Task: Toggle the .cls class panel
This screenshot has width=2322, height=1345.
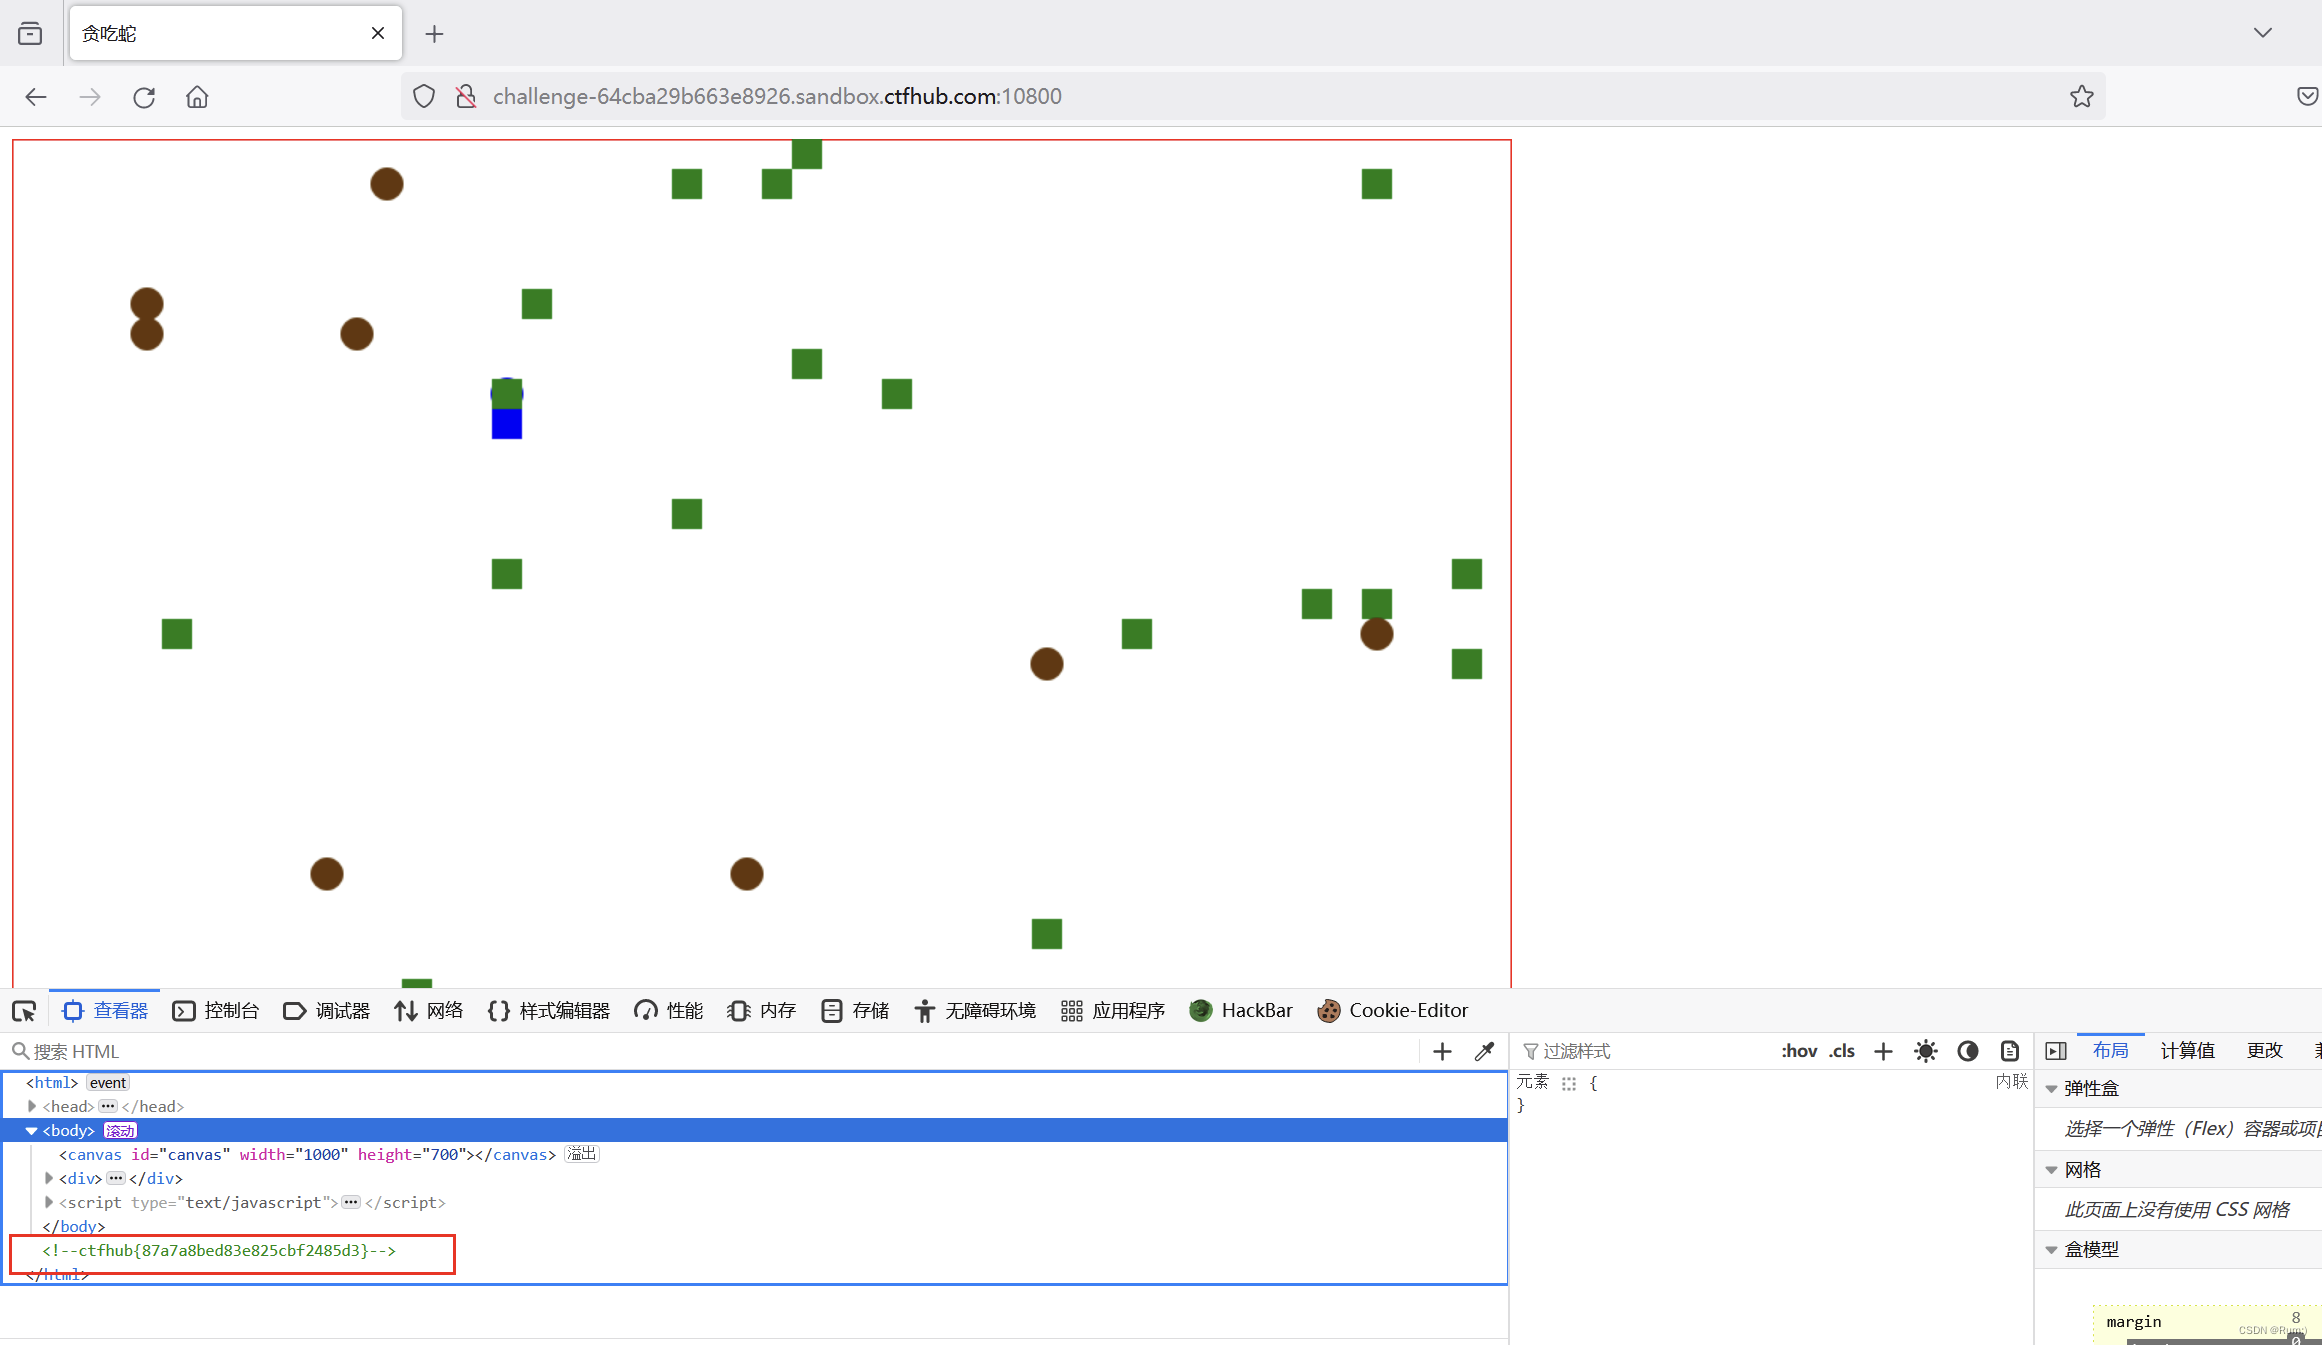Action: pos(1842,1051)
